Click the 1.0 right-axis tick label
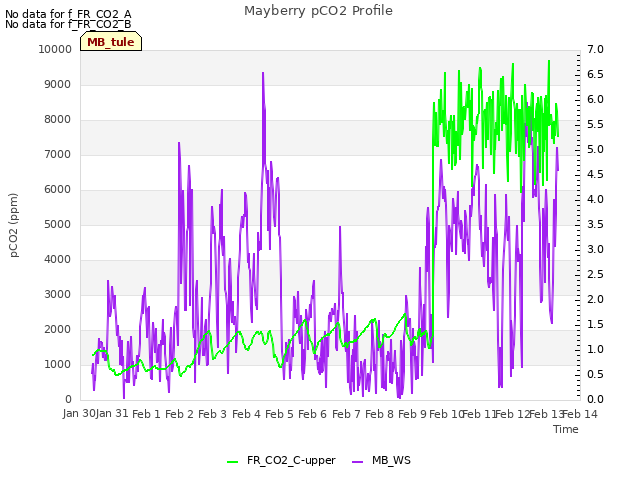This screenshot has width=640, height=480. pyautogui.click(x=595, y=349)
